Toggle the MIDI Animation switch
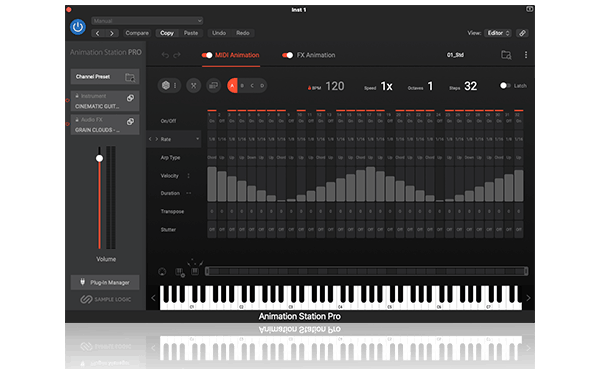This screenshot has width=599, height=369. point(207,55)
